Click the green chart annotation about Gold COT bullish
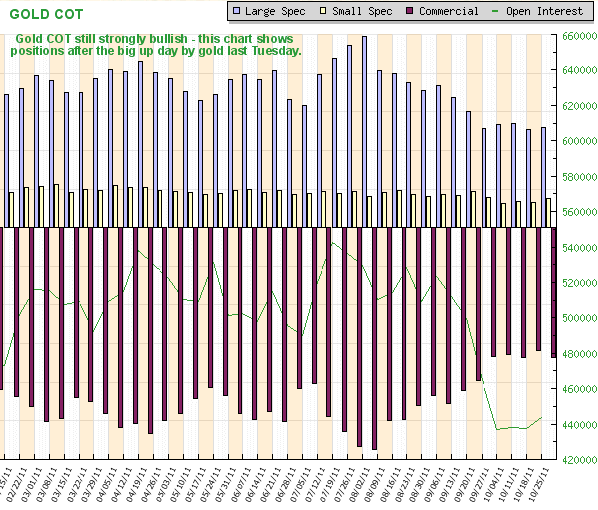 [156, 45]
